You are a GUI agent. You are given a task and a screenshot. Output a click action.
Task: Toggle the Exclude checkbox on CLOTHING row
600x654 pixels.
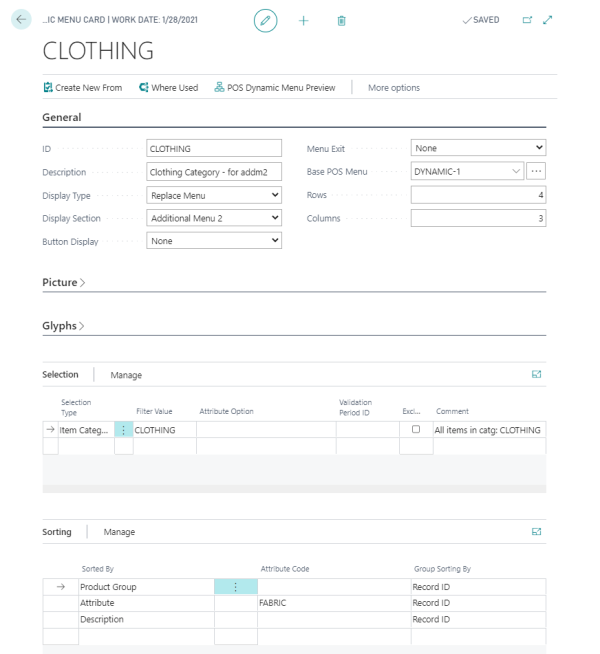click(x=416, y=429)
